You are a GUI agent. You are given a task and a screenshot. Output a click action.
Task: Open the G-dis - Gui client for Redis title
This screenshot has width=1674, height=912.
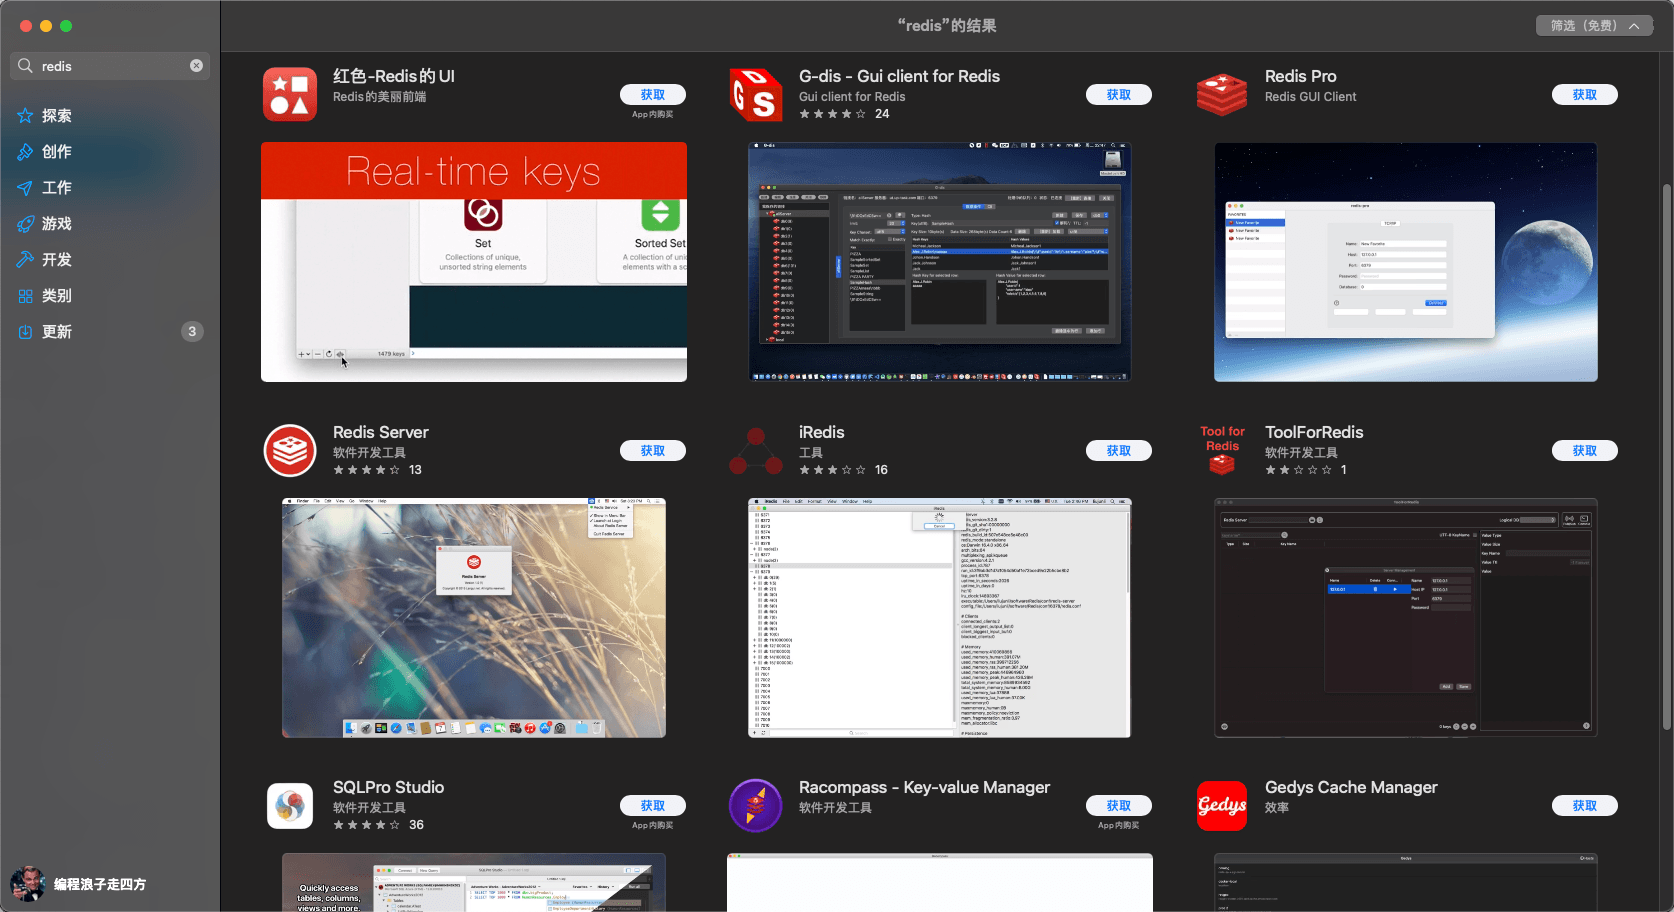click(899, 76)
